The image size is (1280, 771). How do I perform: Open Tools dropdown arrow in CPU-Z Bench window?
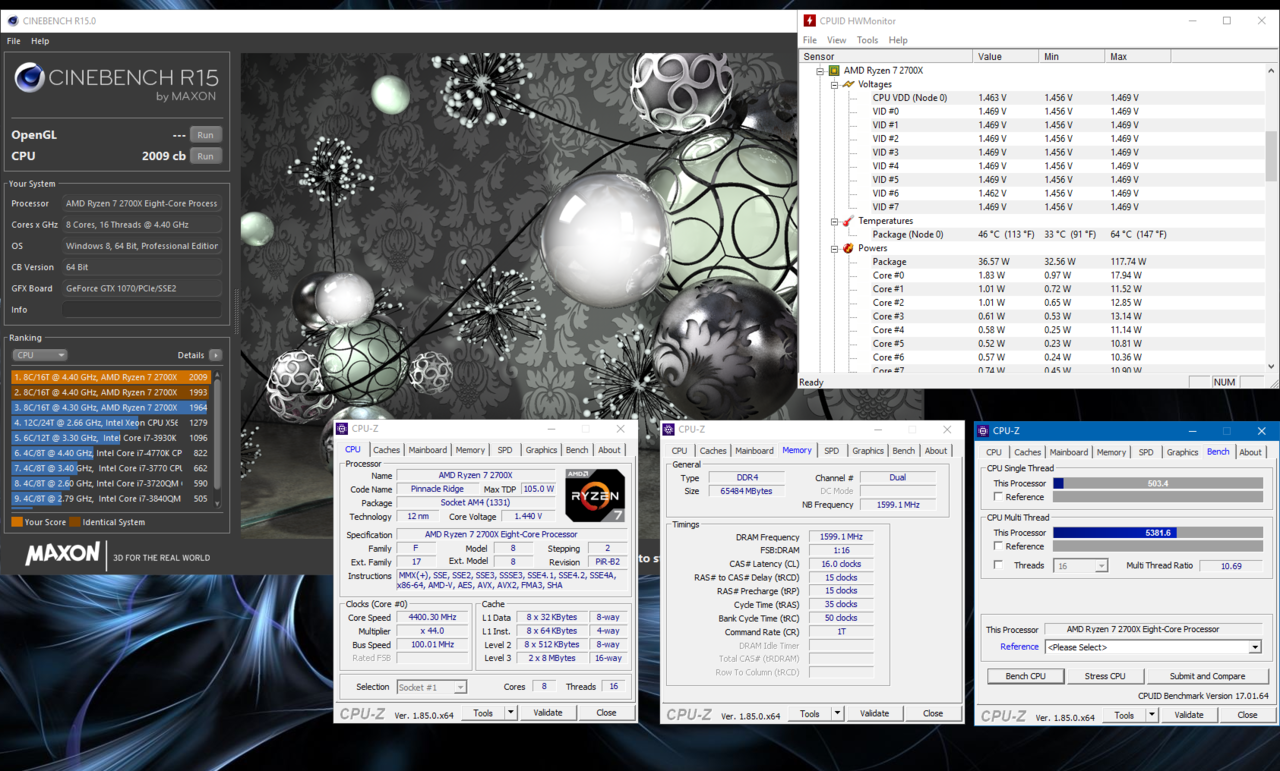[1152, 715]
